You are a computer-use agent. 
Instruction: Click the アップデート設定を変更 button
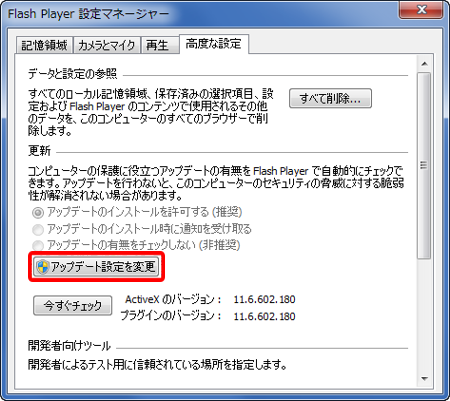(96, 267)
